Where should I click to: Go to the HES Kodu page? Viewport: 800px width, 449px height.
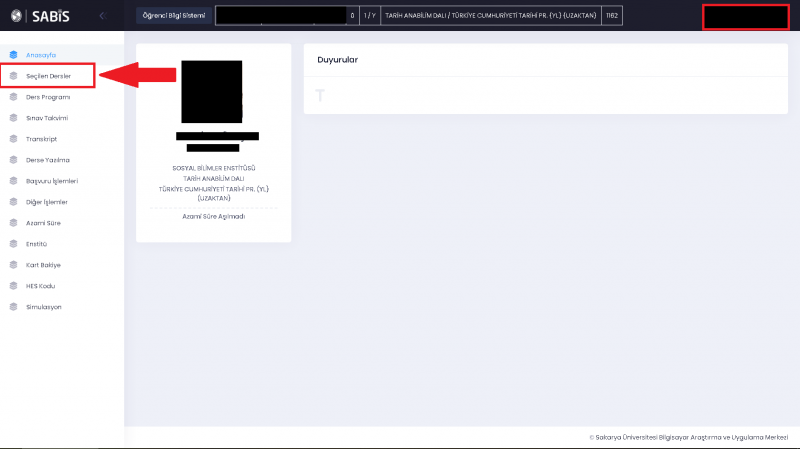pyautogui.click(x=40, y=286)
